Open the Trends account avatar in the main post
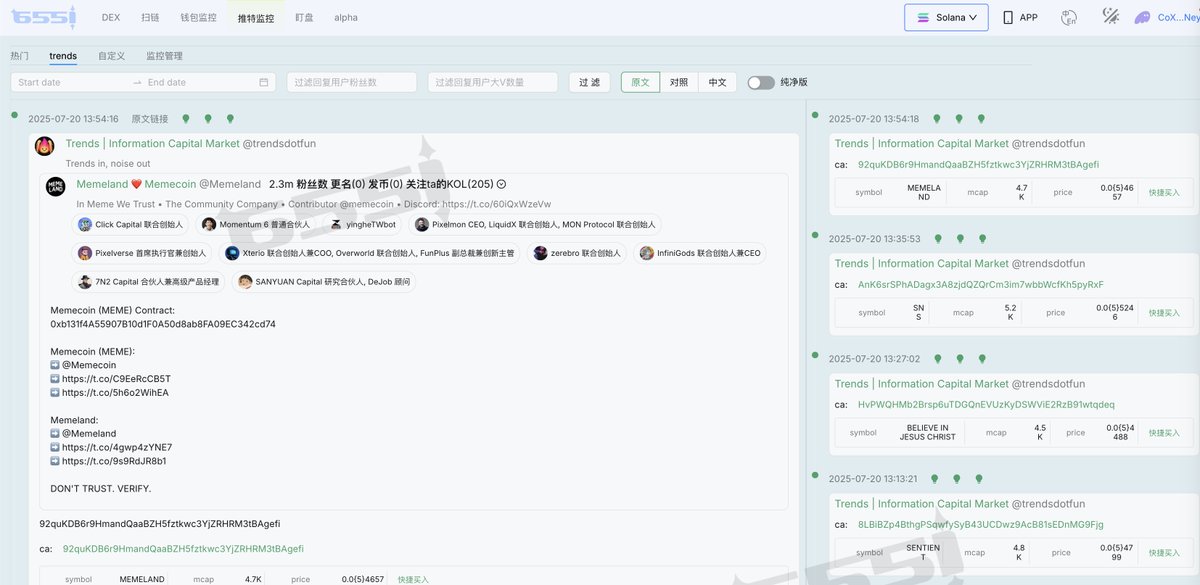This screenshot has height=585, width=1200. [45, 146]
